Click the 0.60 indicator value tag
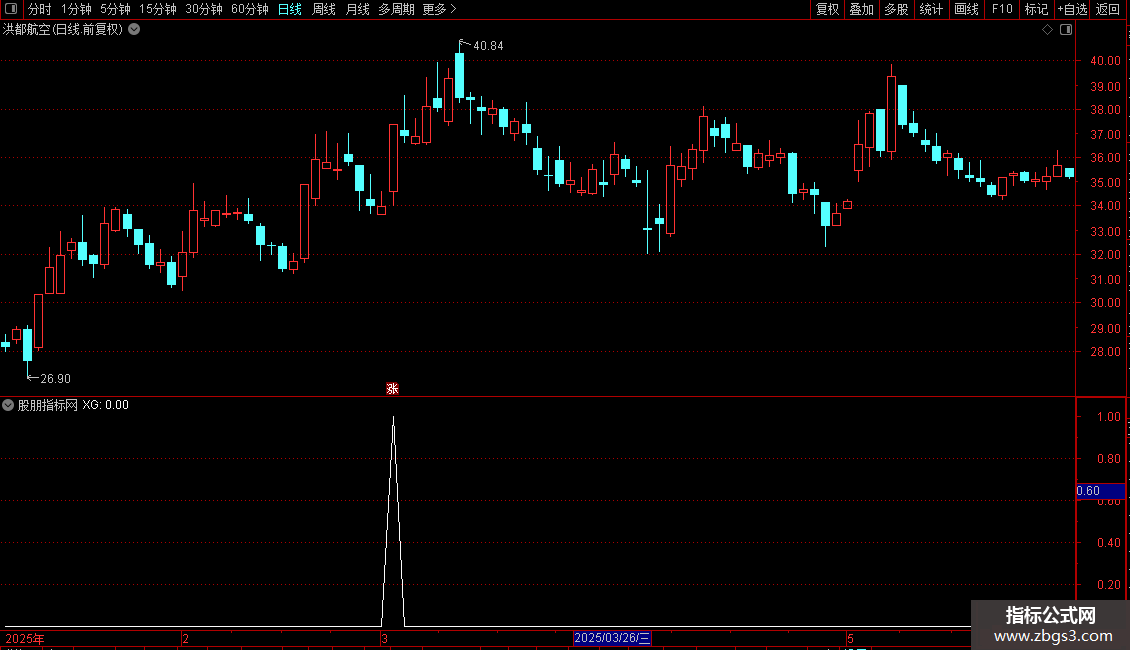This screenshot has width=1130, height=650. pos(1100,491)
